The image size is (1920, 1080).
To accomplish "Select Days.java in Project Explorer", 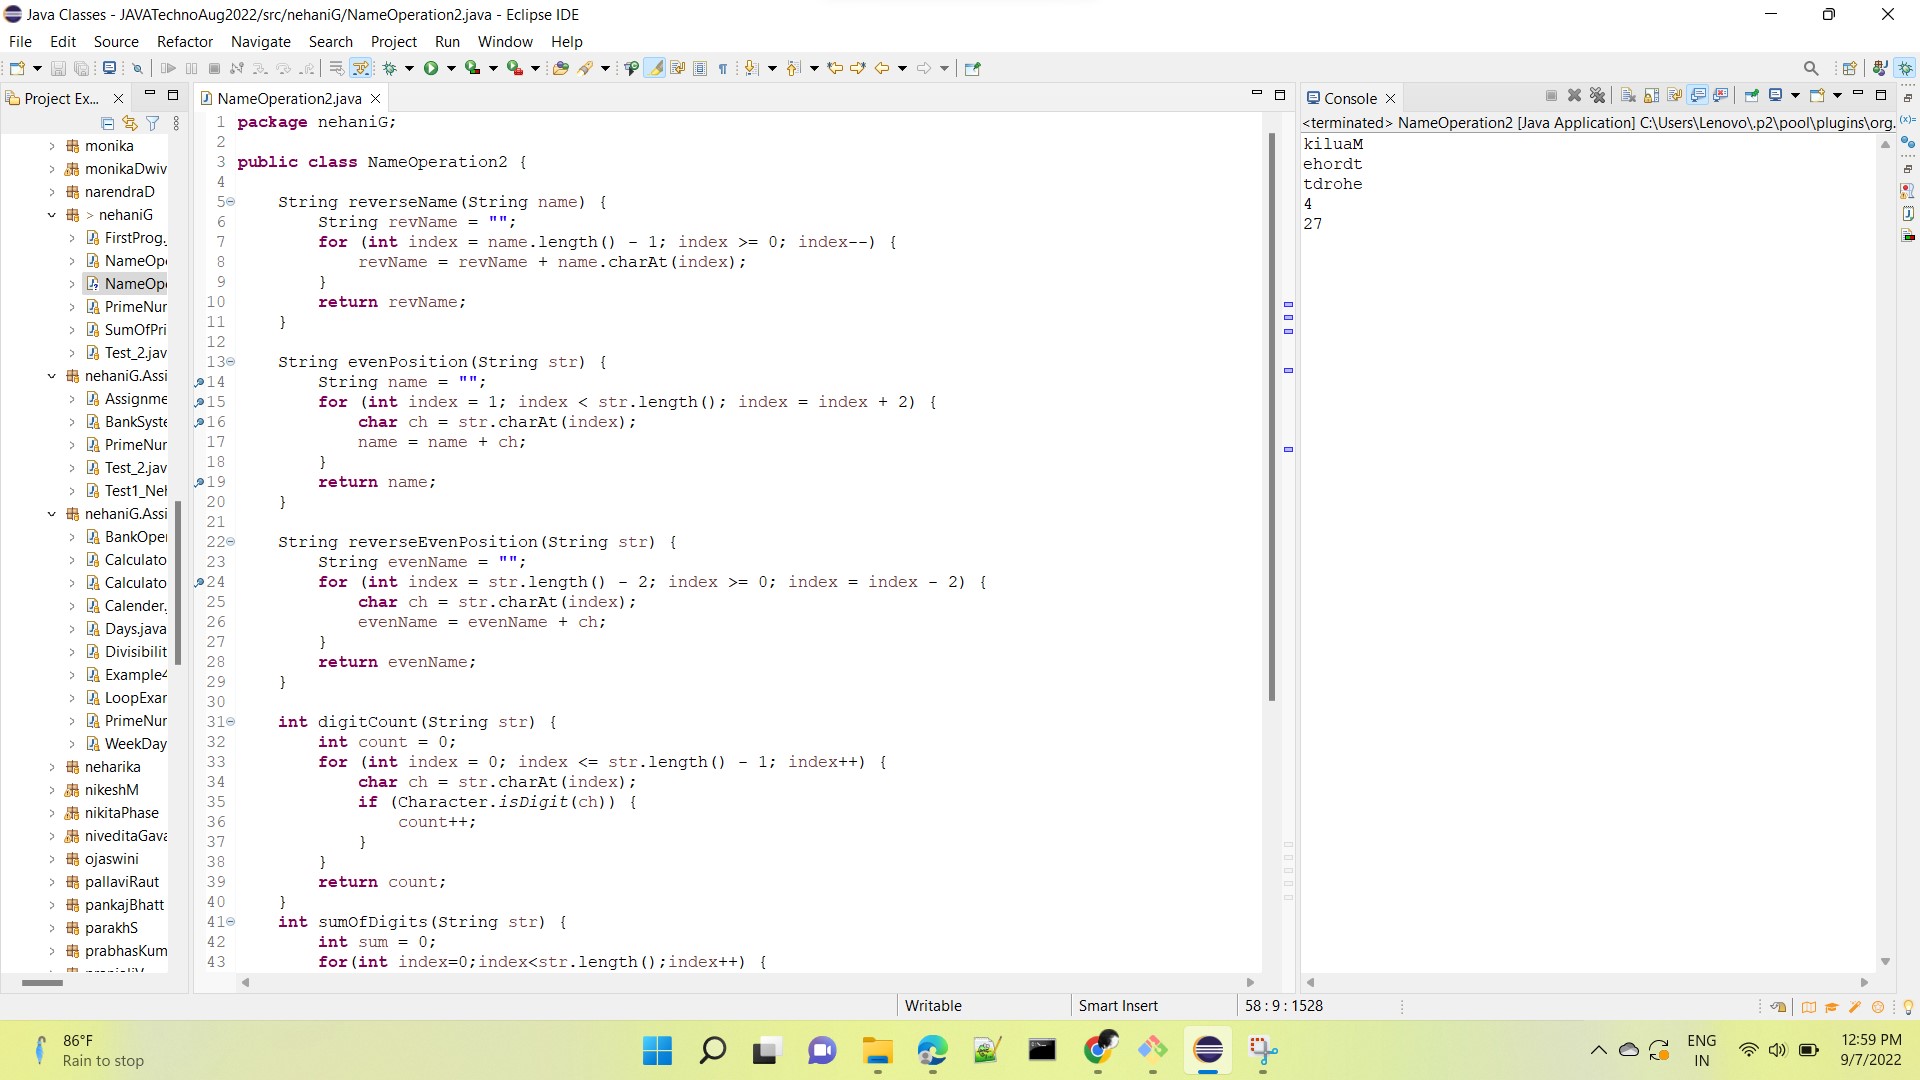I will tap(133, 629).
